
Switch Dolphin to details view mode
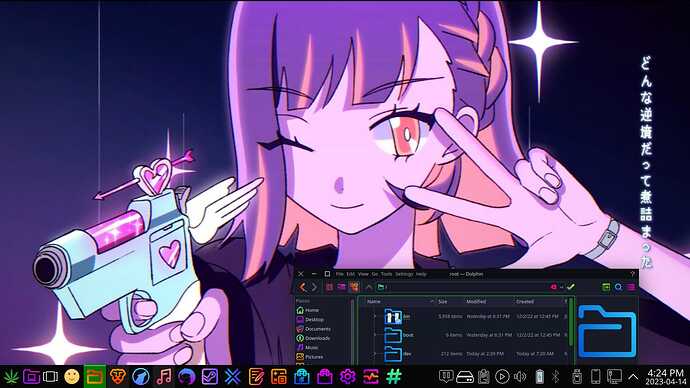coord(353,287)
